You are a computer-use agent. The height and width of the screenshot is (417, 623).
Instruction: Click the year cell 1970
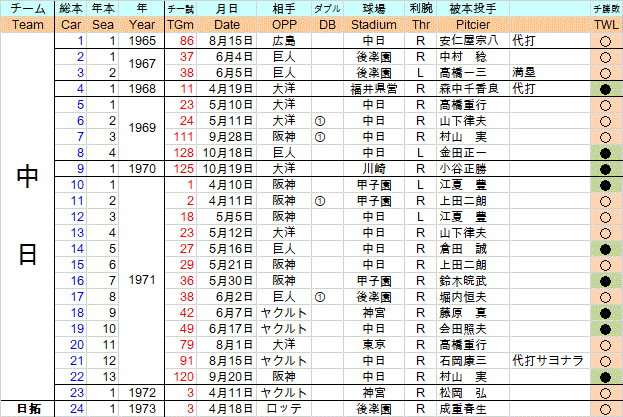(142, 168)
